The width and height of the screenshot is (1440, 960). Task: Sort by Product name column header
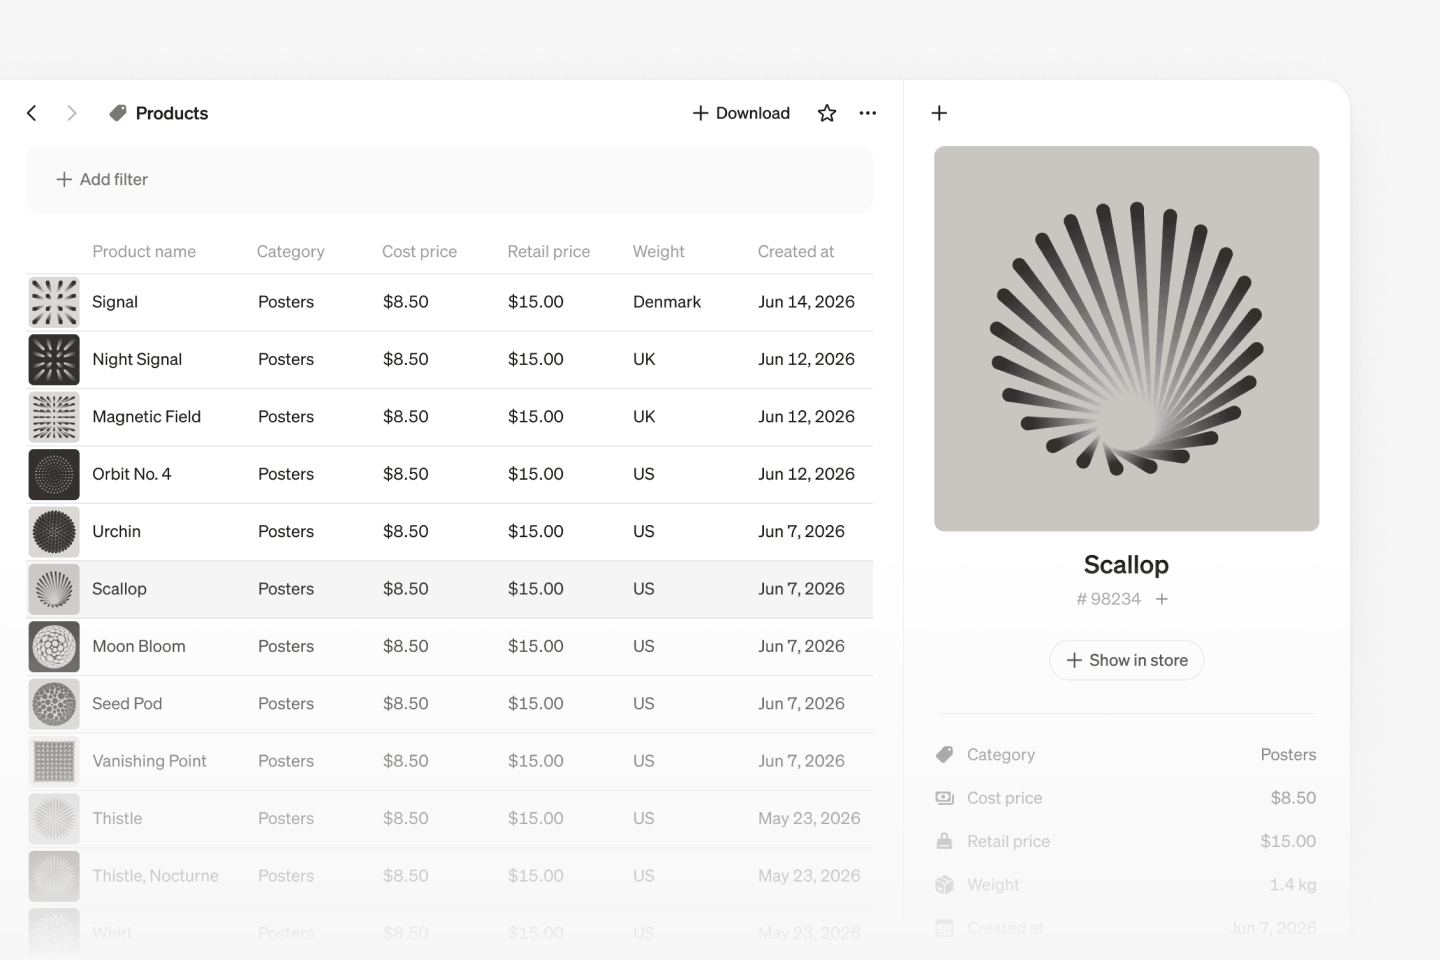click(x=144, y=251)
